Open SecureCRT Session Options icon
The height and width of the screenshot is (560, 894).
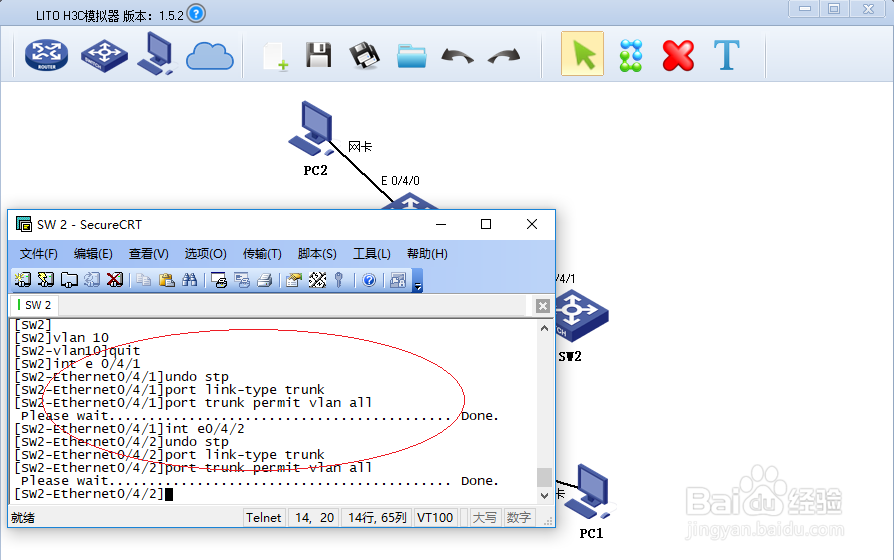(294, 279)
